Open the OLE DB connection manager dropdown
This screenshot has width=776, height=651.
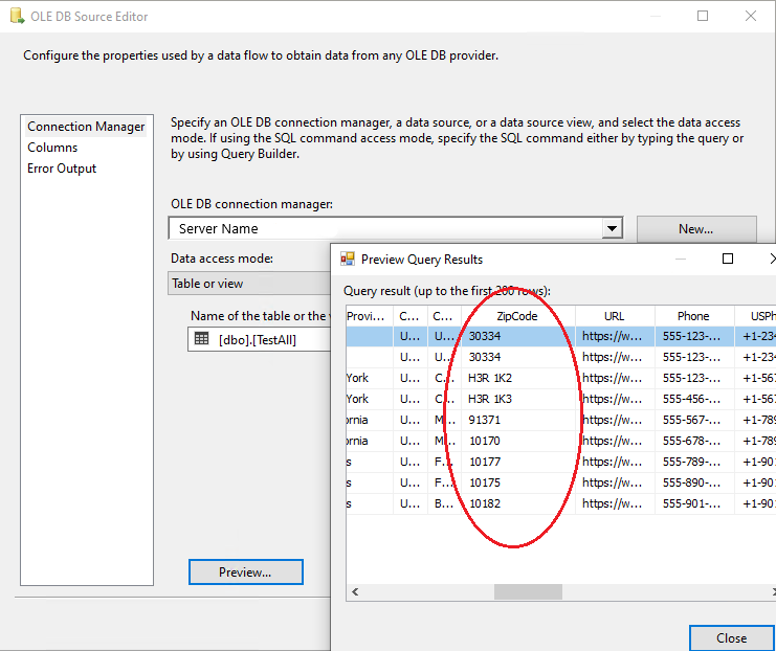[612, 229]
